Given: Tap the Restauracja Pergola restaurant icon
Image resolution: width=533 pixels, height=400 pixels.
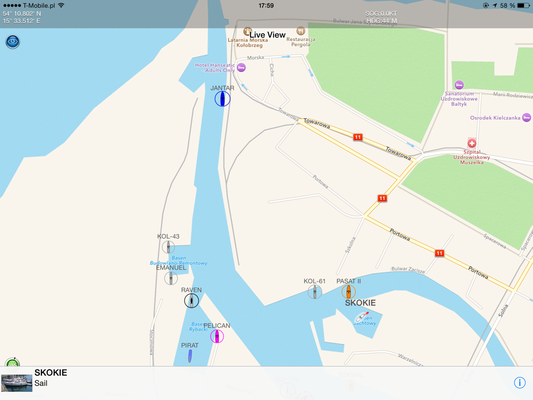Looking at the screenshot, I should pyautogui.click(x=300, y=31).
